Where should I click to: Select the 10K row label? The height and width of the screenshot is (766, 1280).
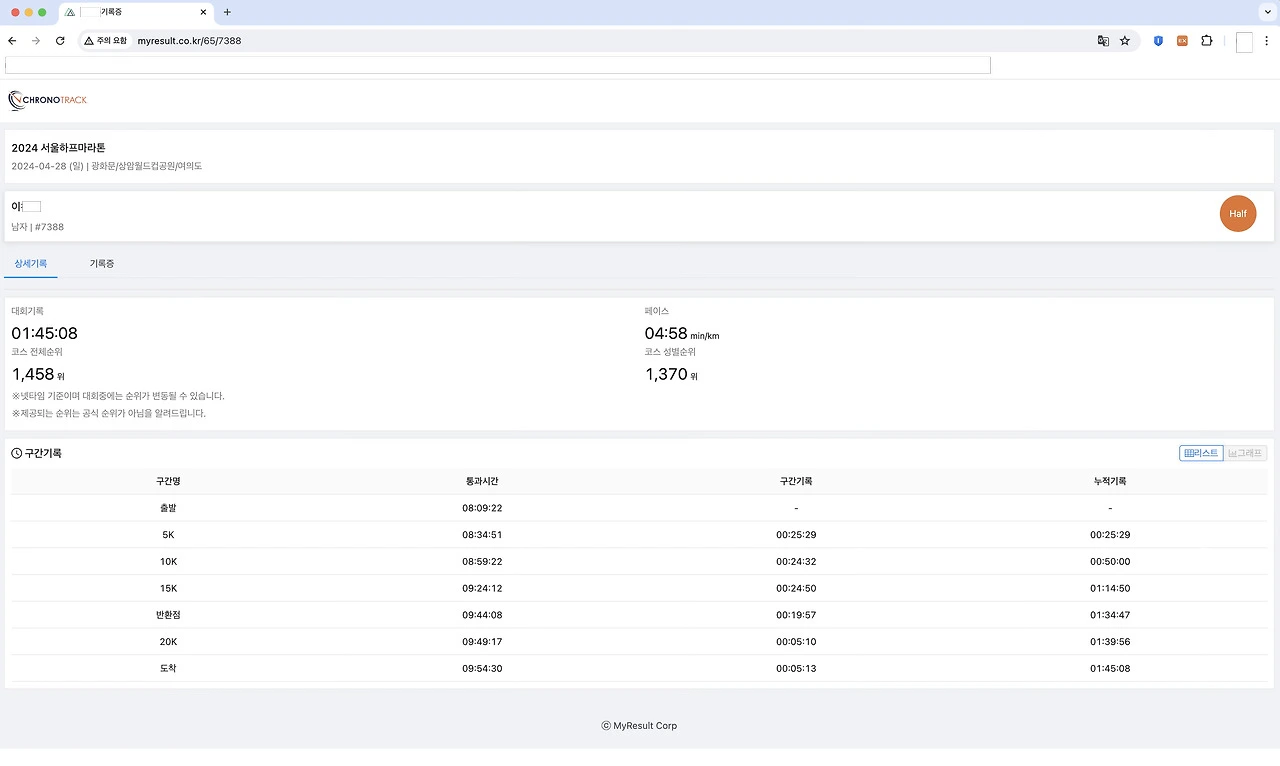point(168,562)
